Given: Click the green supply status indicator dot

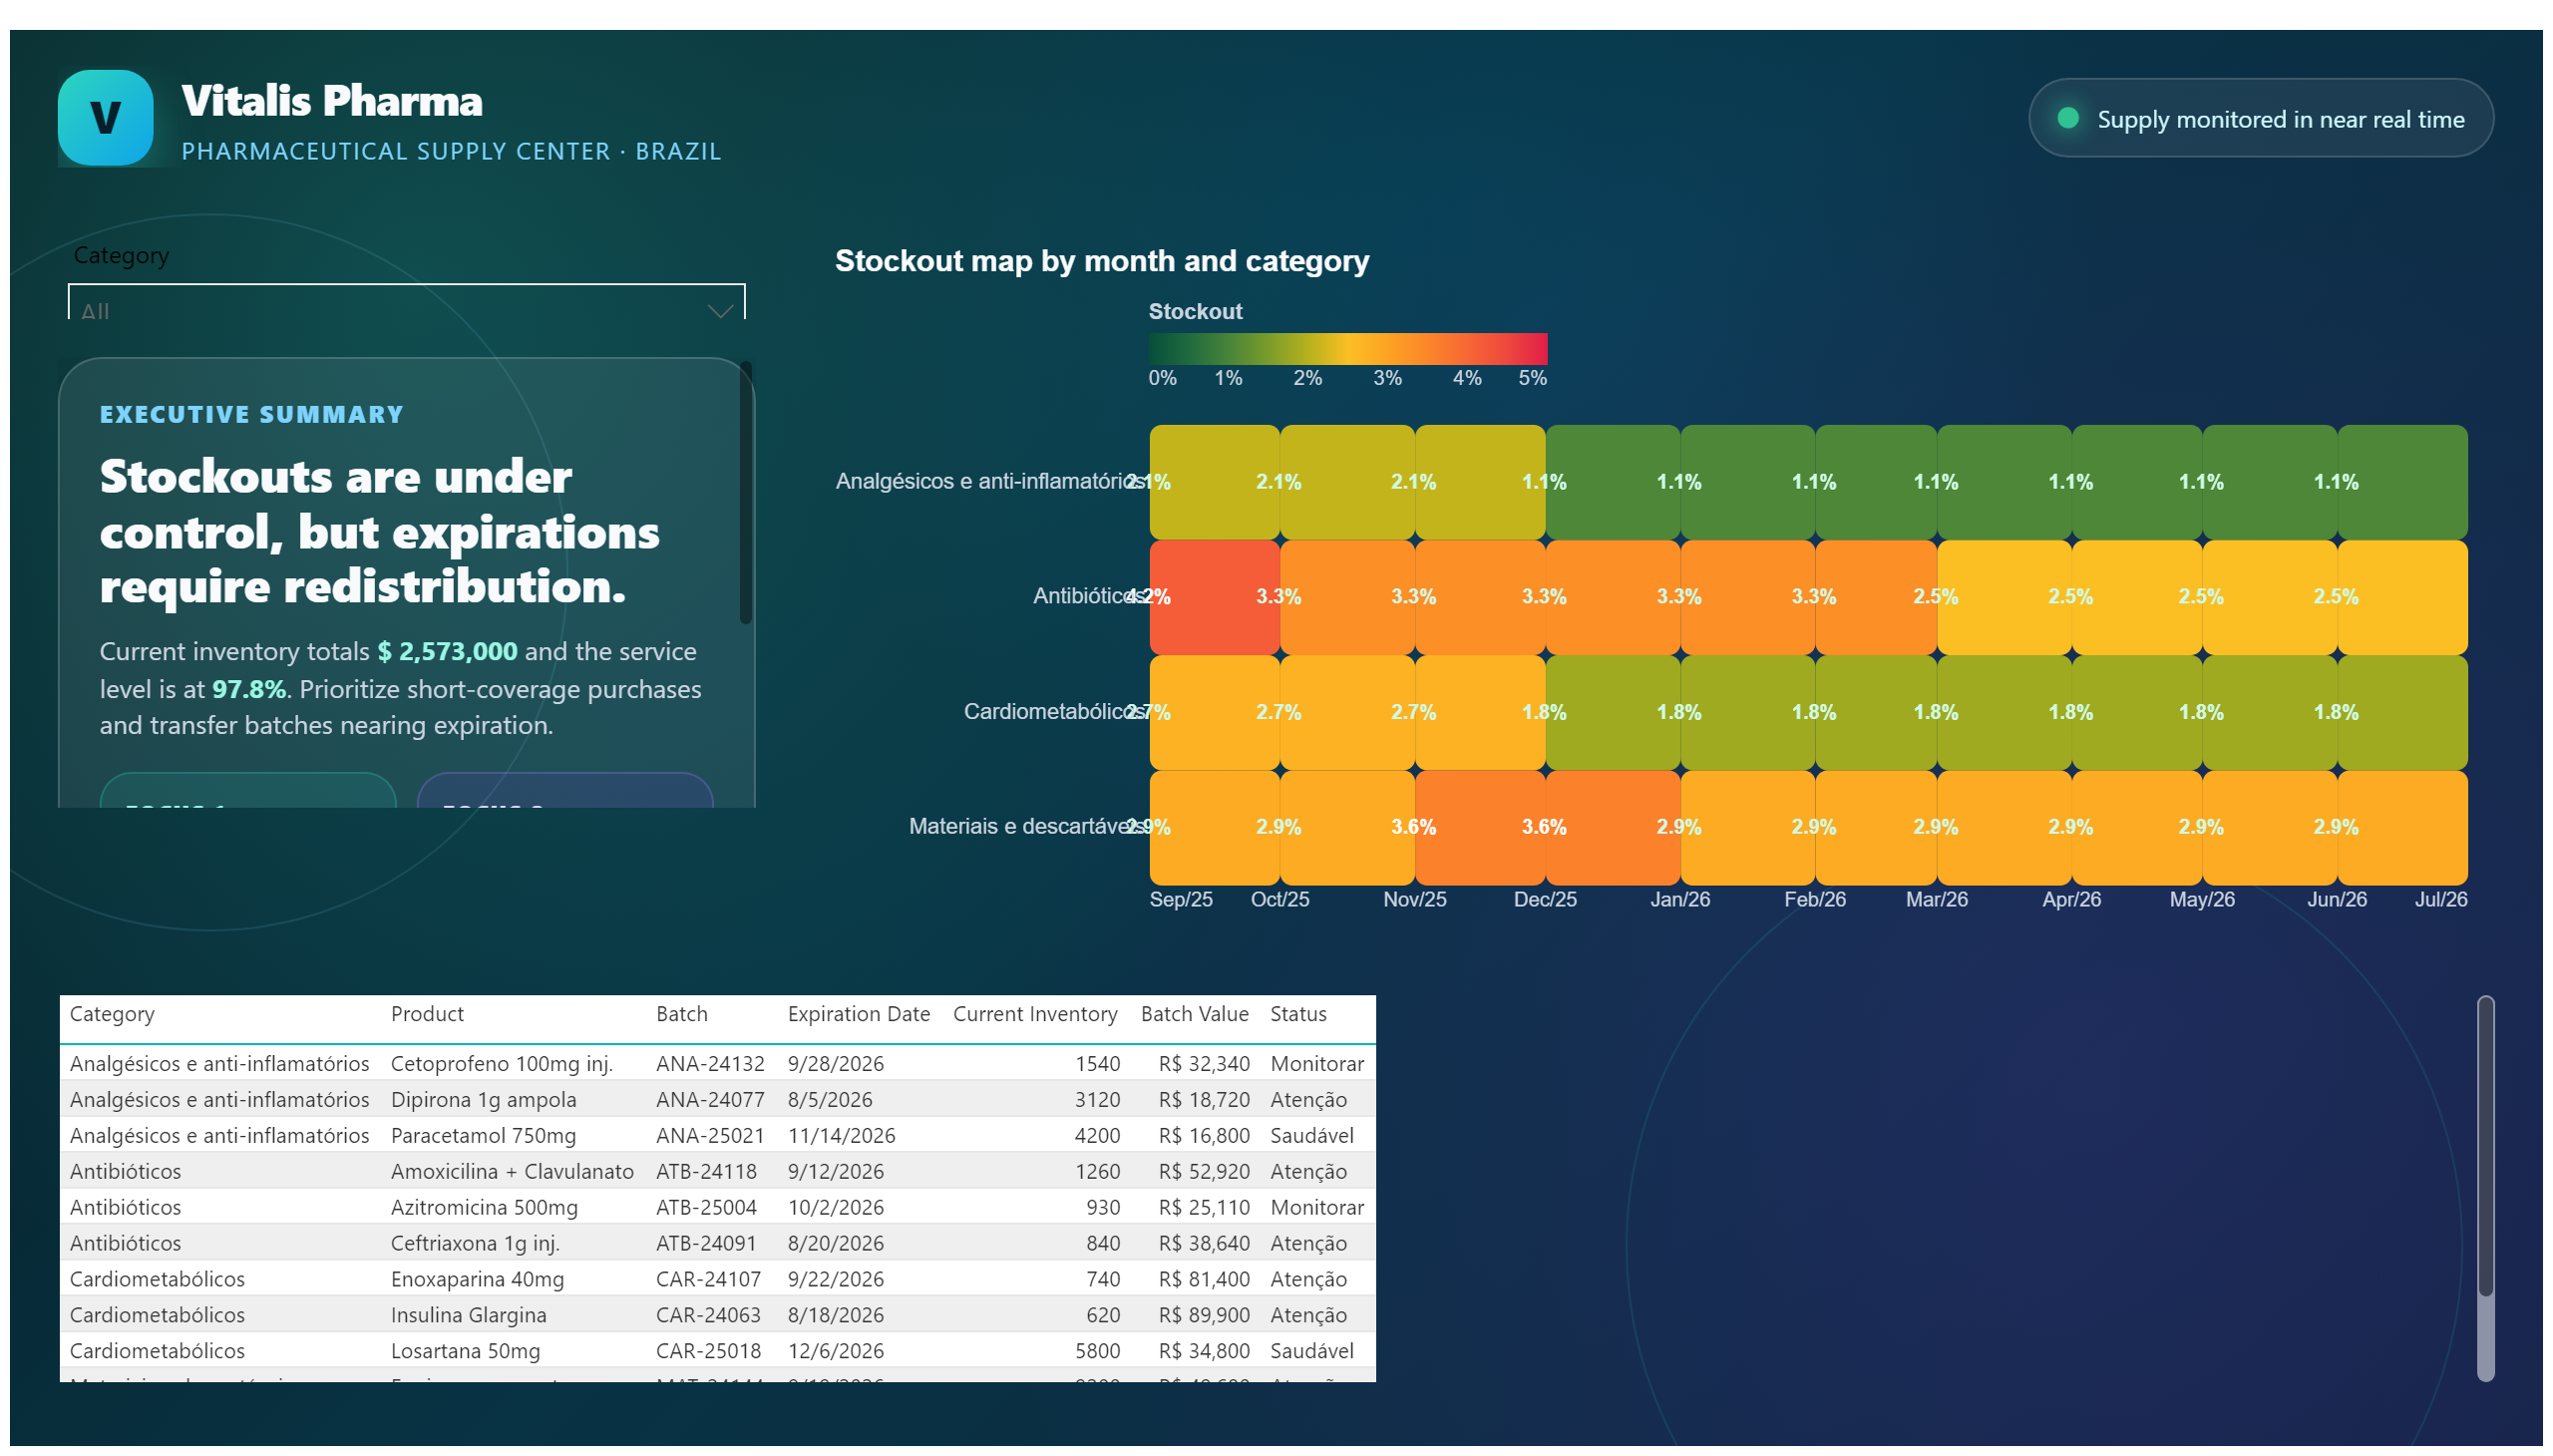Looking at the screenshot, I should tap(2068, 118).
